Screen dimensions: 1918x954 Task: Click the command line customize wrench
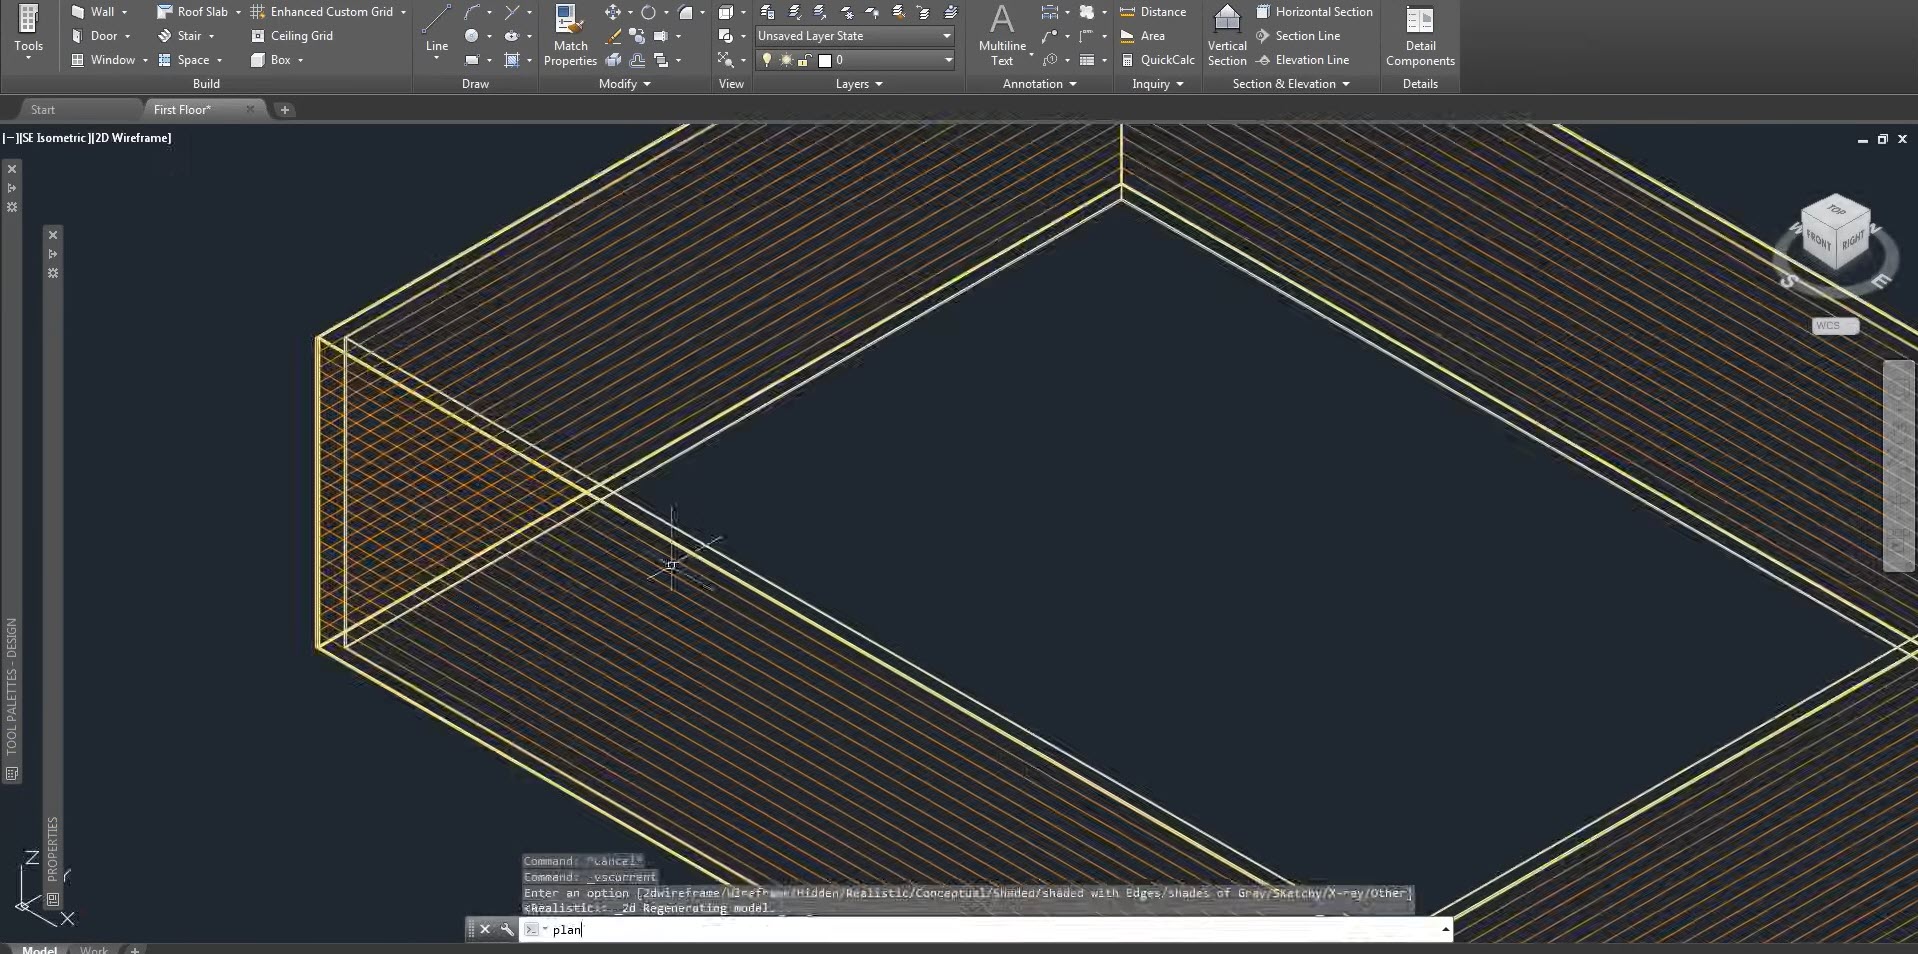tap(507, 930)
